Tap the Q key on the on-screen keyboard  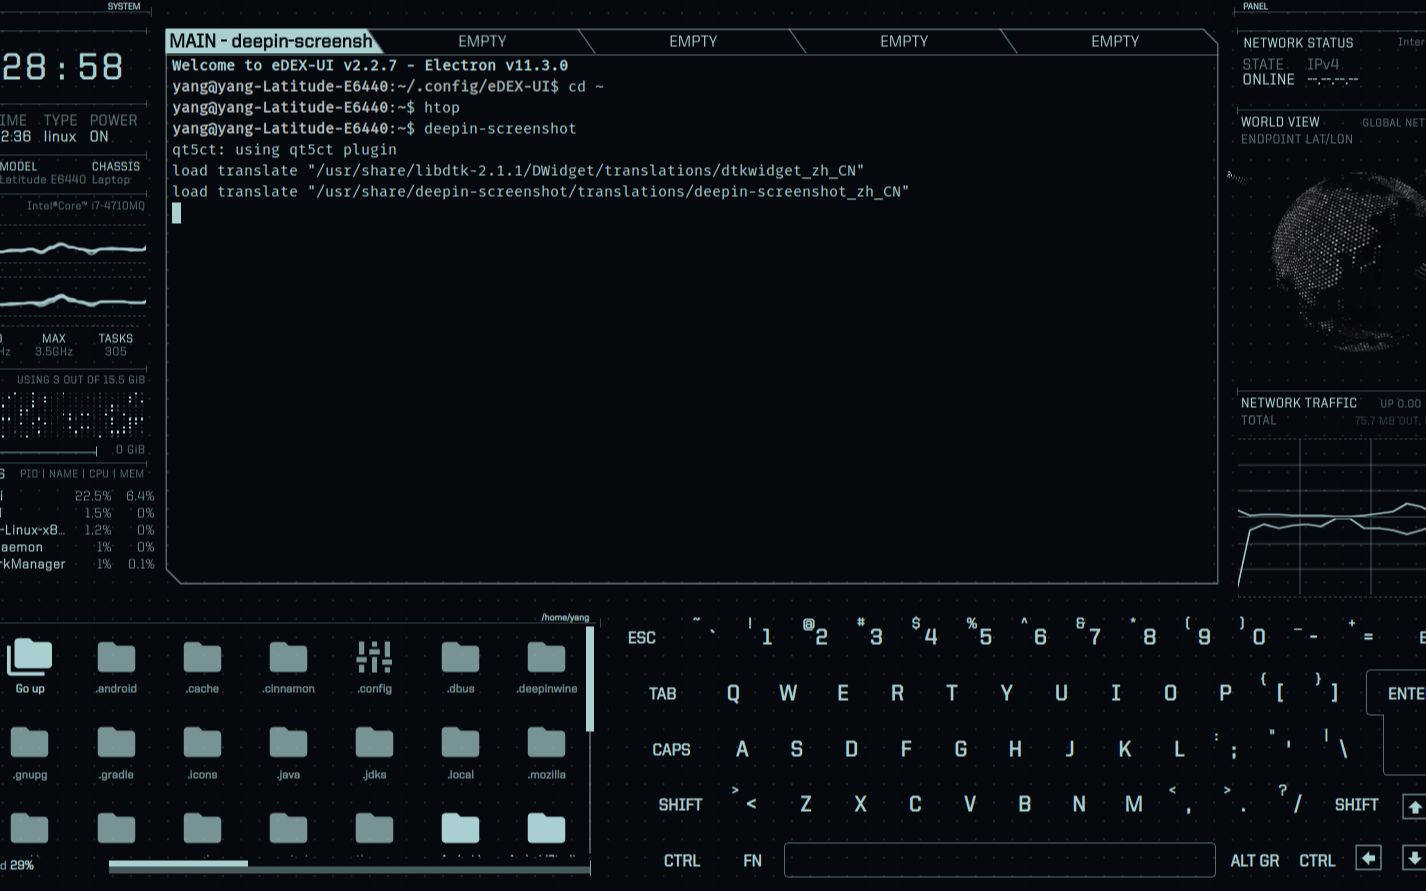point(733,693)
